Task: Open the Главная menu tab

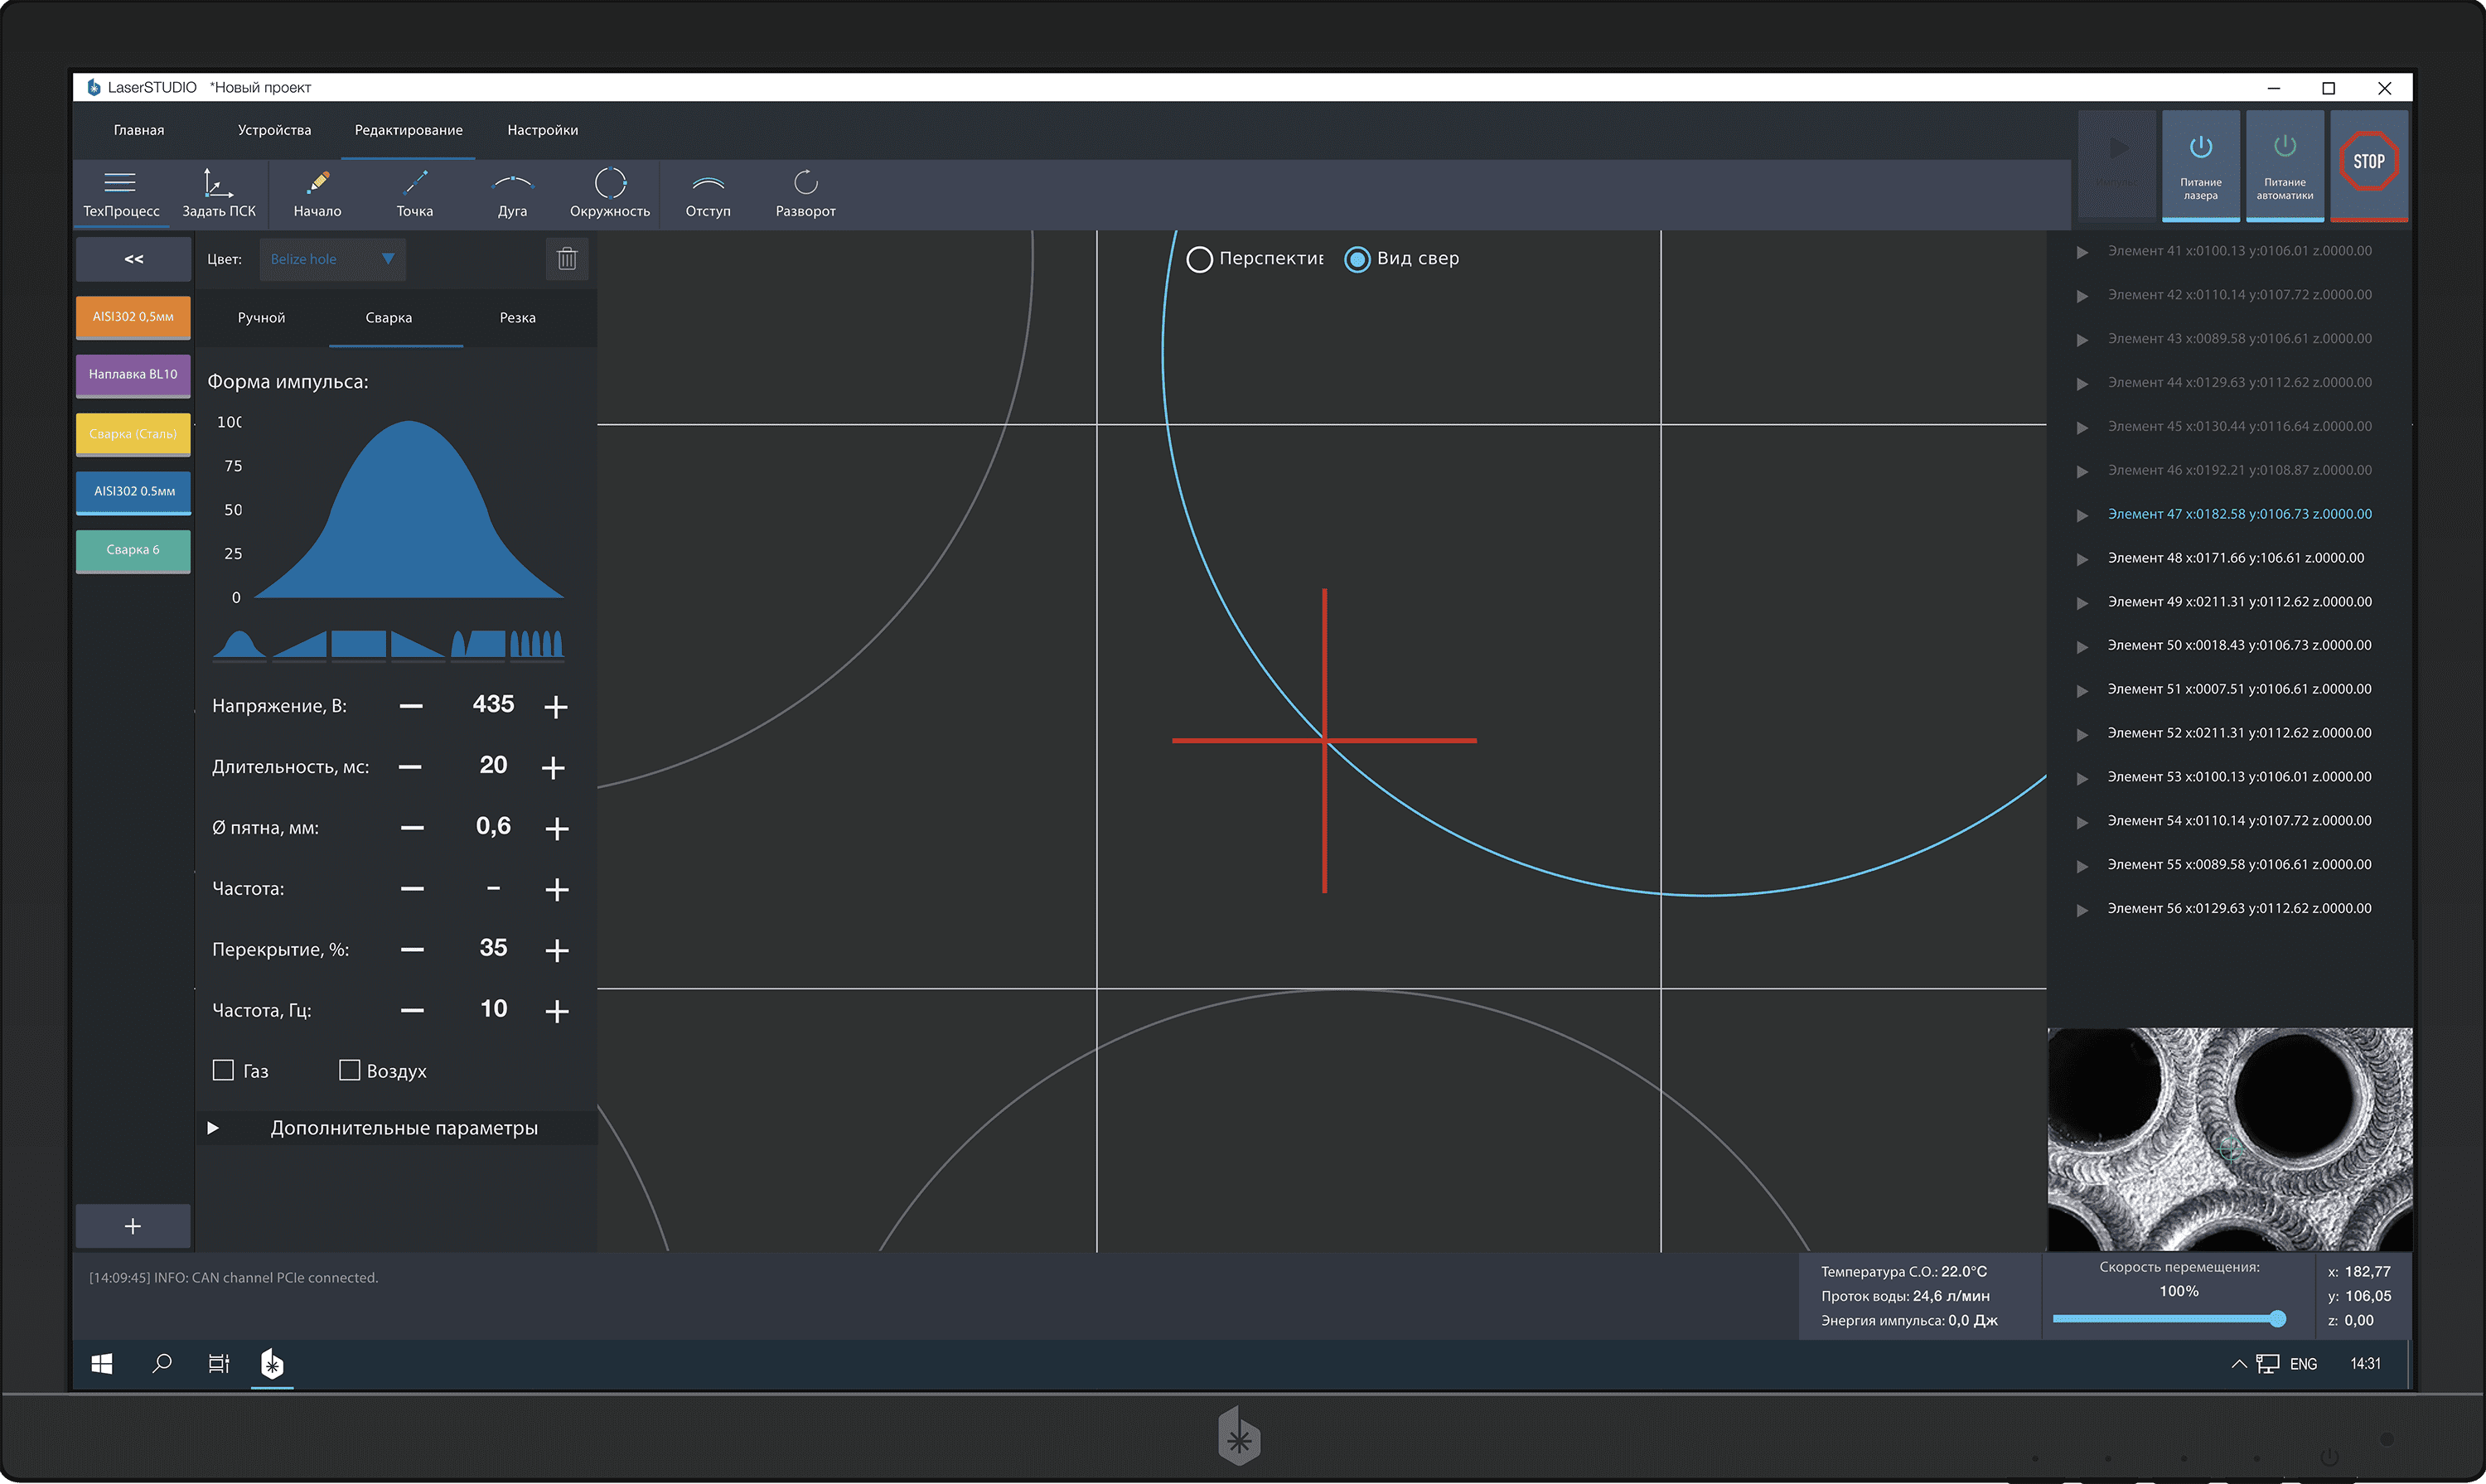Action: [x=139, y=130]
